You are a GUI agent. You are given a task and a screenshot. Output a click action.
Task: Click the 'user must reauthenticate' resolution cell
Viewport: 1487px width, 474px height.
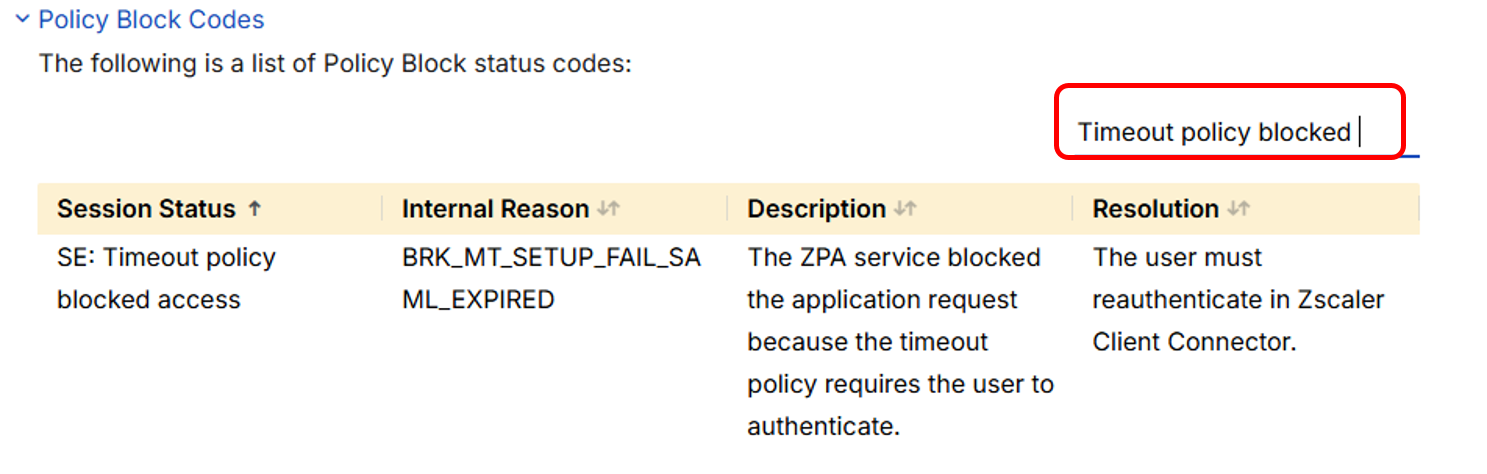coord(1238,299)
